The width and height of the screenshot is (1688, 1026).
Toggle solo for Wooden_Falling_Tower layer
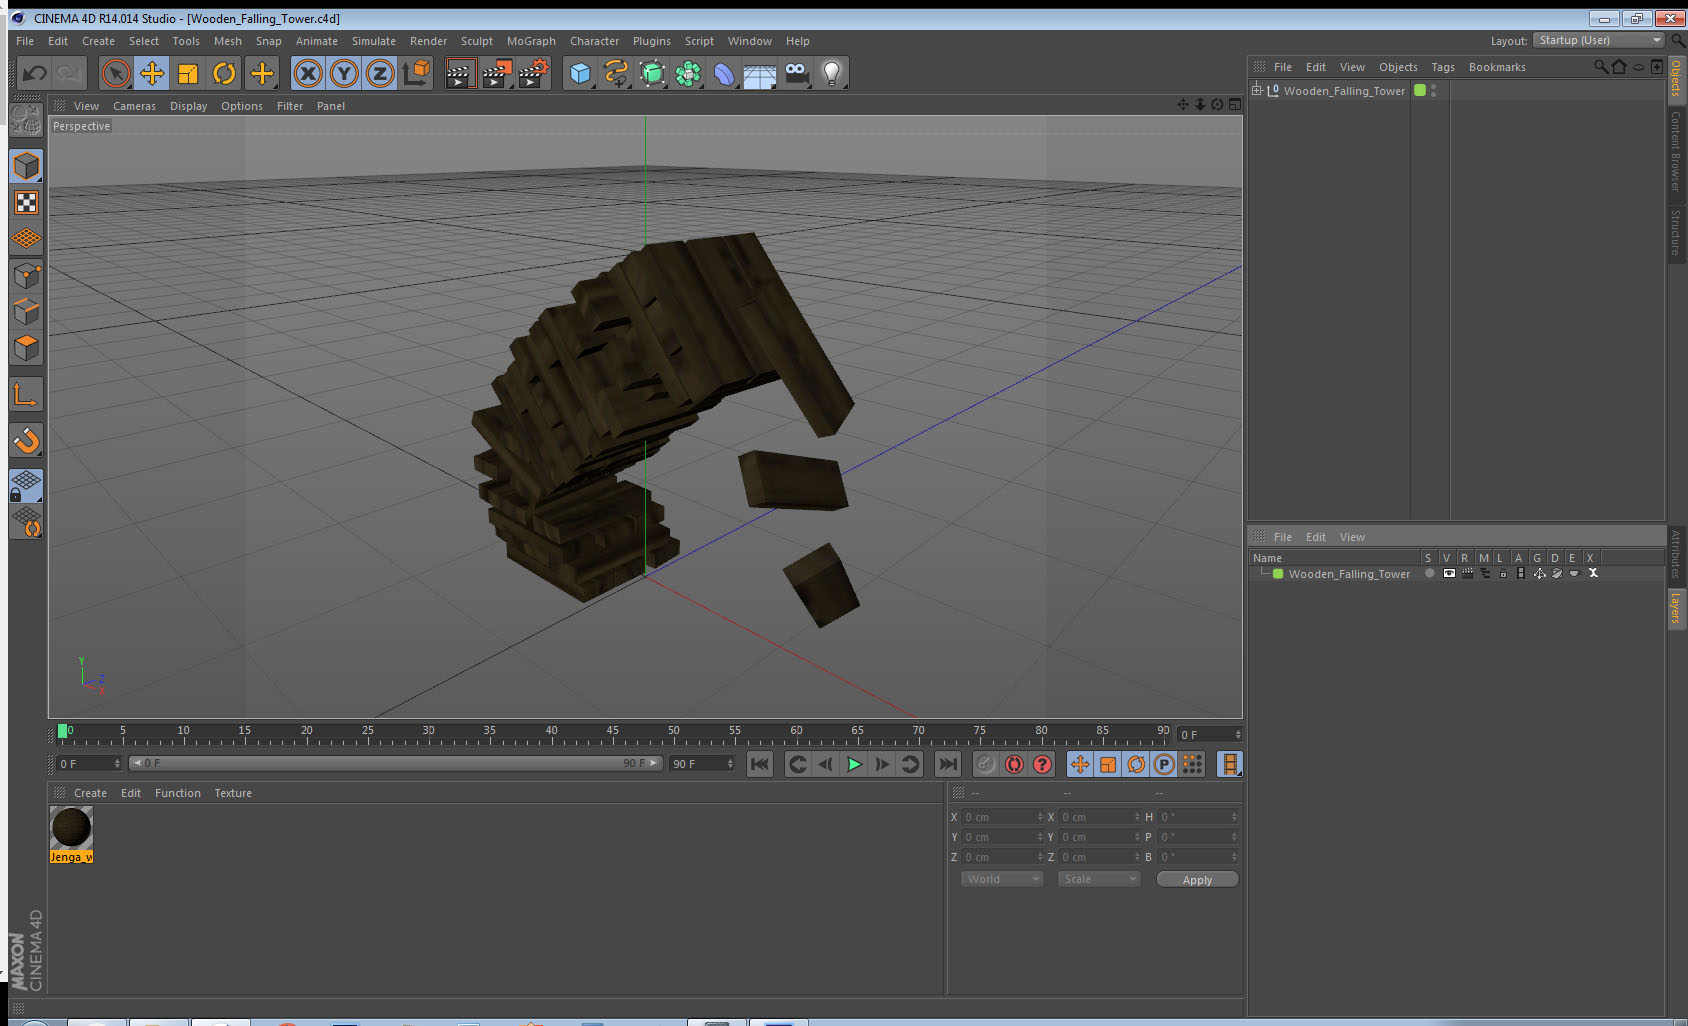(1430, 573)
